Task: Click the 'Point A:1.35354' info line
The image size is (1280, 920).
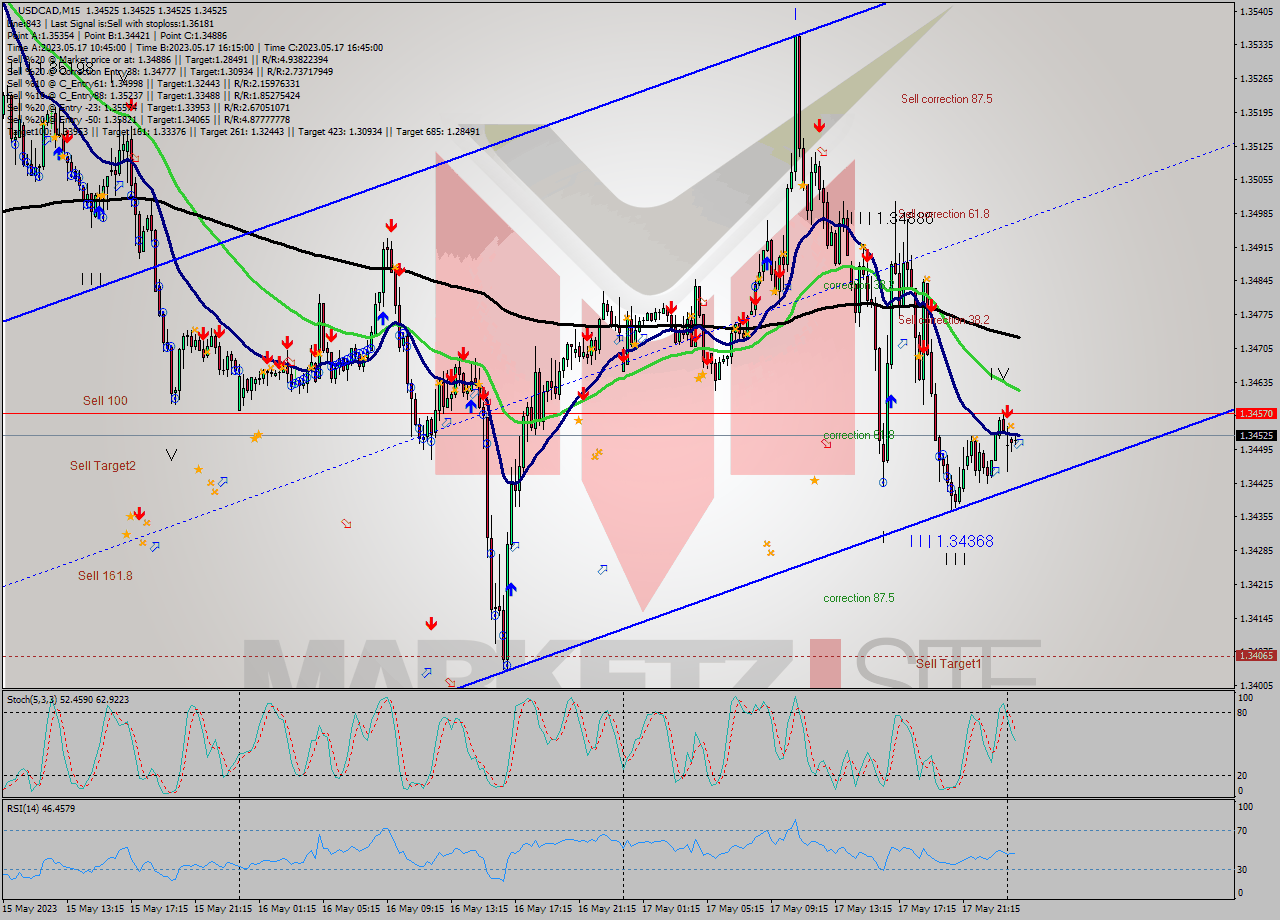Action: pos(117,35)
